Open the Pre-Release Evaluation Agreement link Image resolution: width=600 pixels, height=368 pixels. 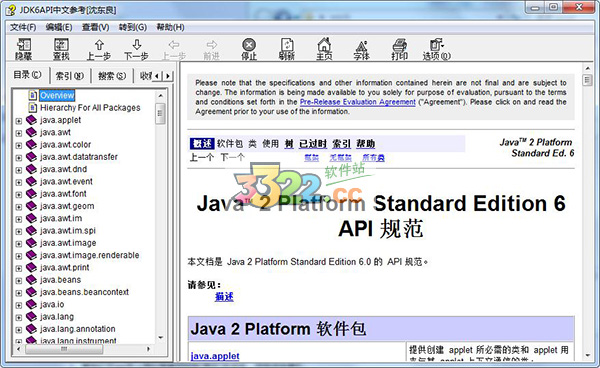[x=357, y=102]
